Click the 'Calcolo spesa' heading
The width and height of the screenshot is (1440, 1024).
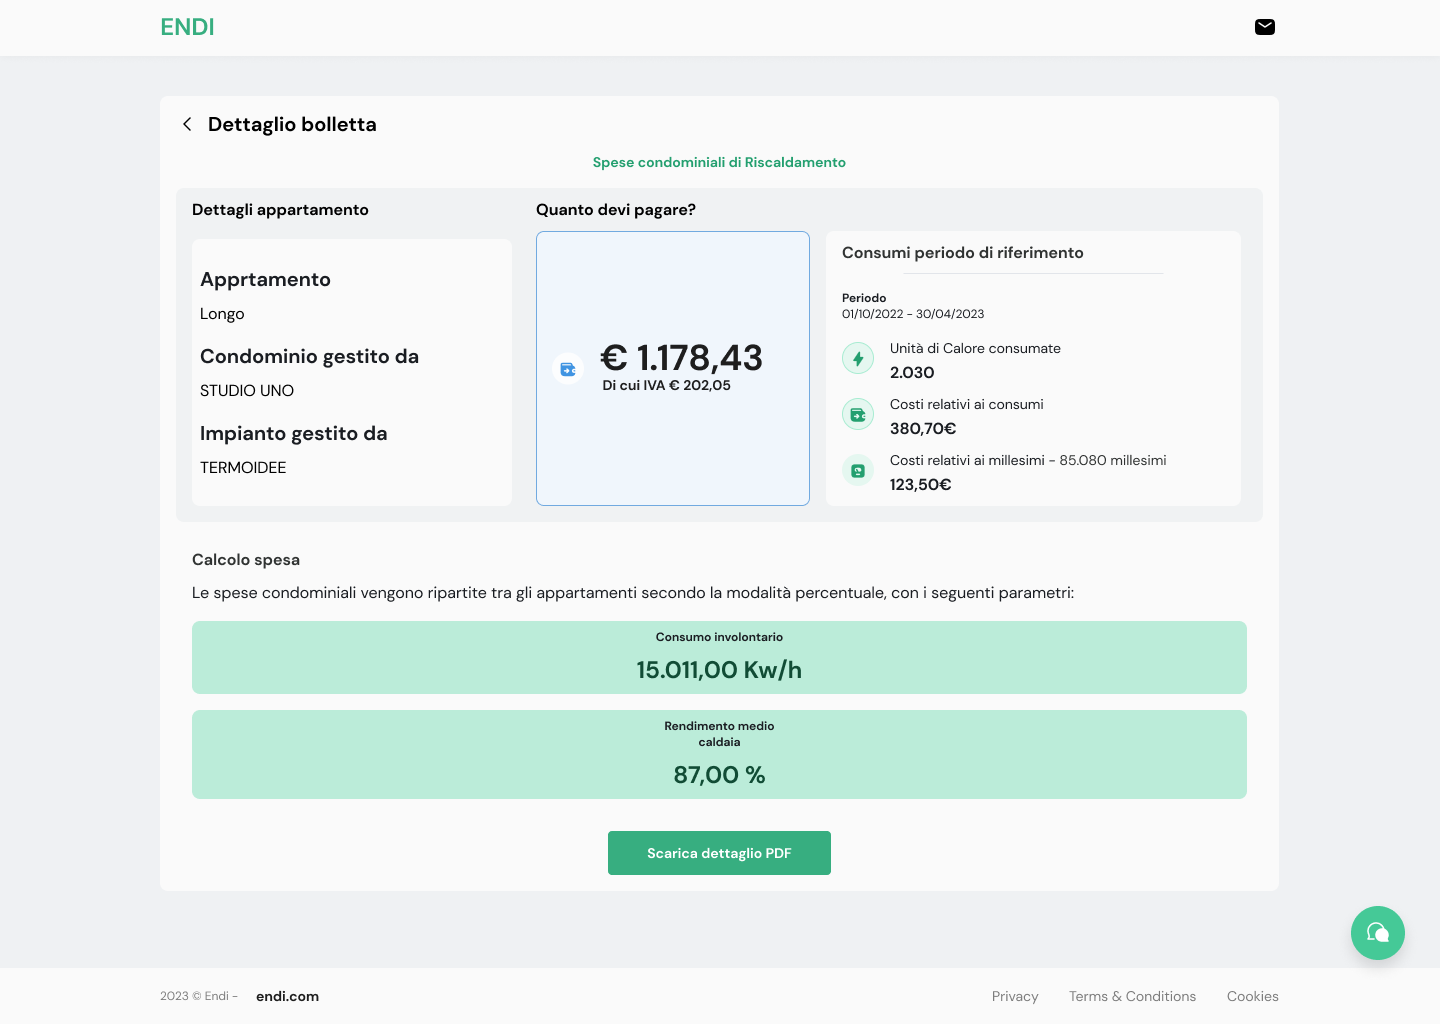[246, 560]
